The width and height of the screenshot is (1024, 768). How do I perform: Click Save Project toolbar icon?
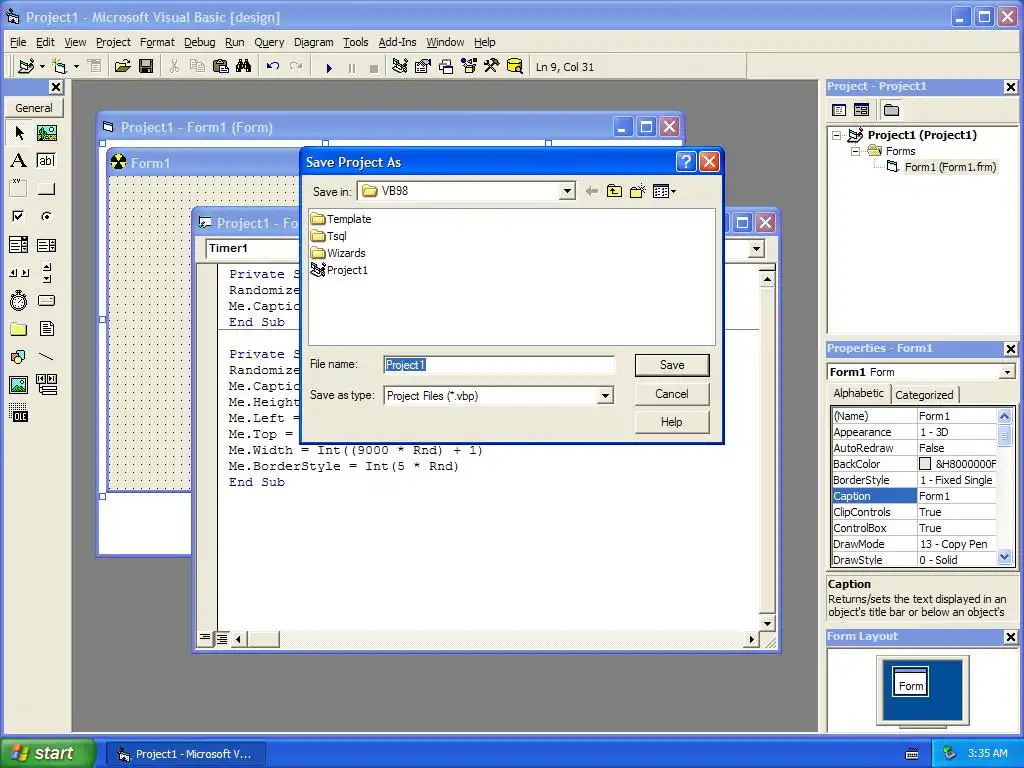pyautogui.click(x=146, y=66)
